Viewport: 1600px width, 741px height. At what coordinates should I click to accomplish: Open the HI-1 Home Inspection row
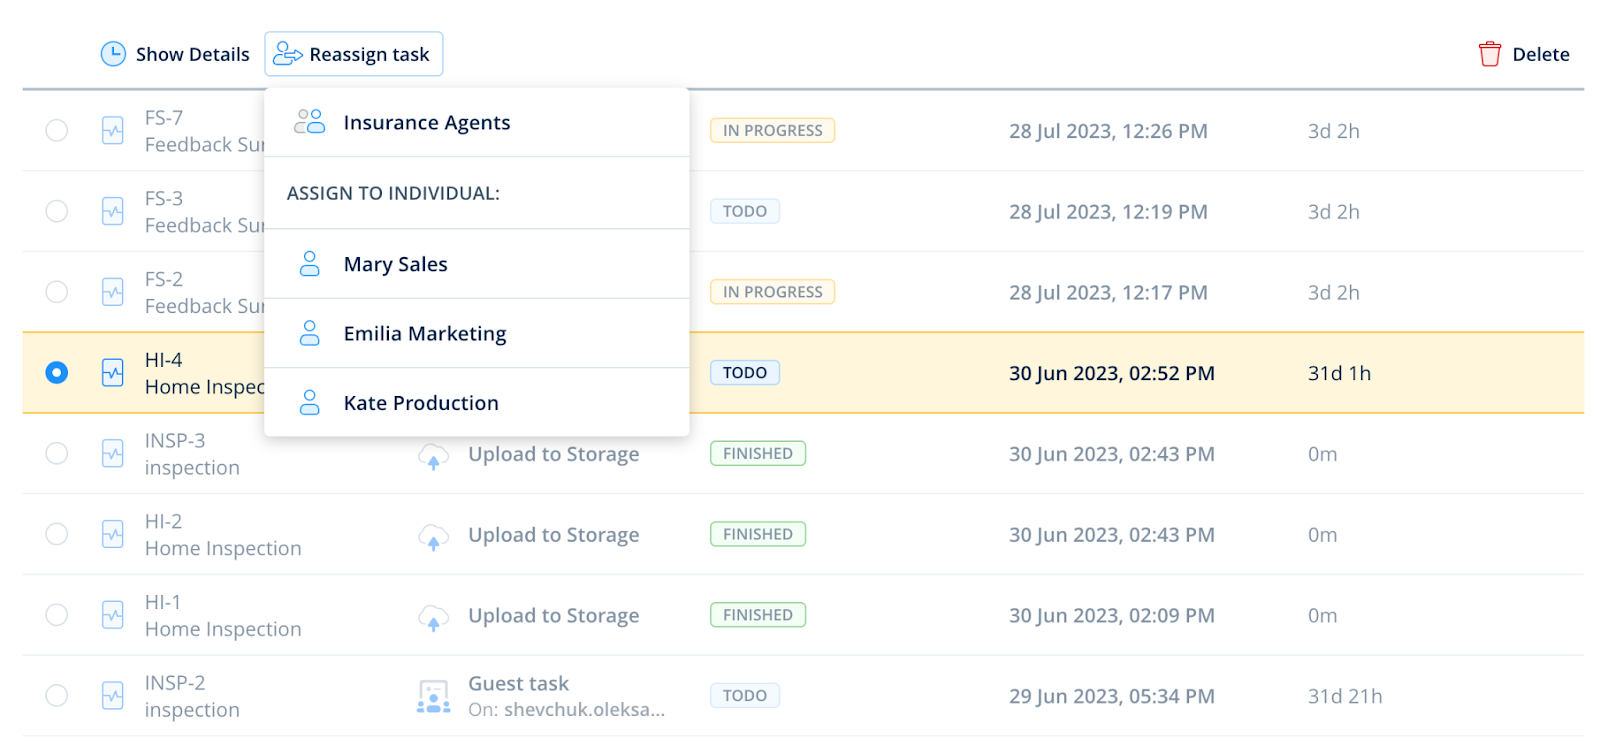point(223,616)
